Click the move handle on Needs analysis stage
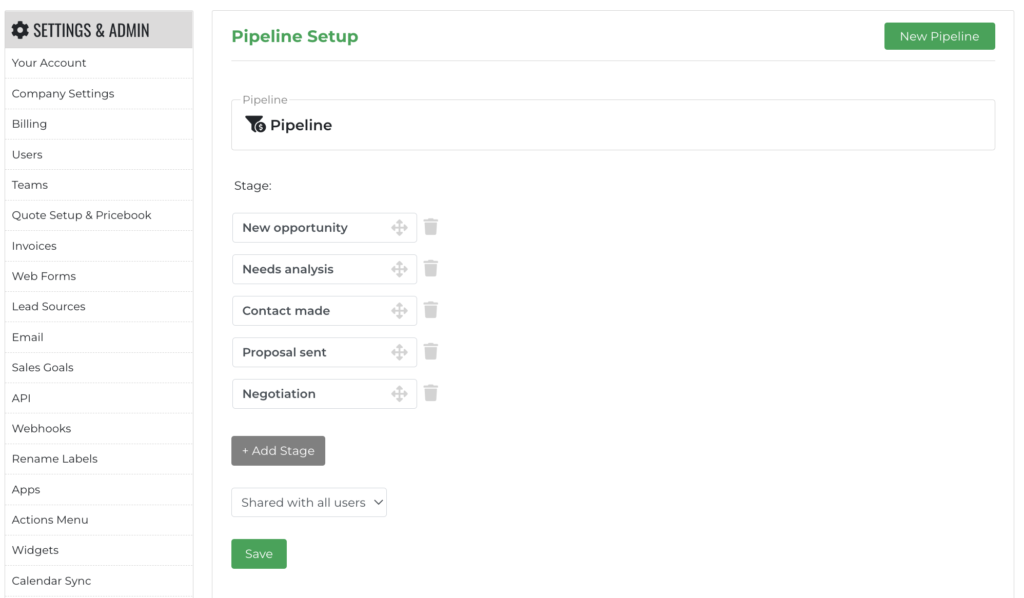The height and width of the screenshot is (598, 1024). point(400,268)
